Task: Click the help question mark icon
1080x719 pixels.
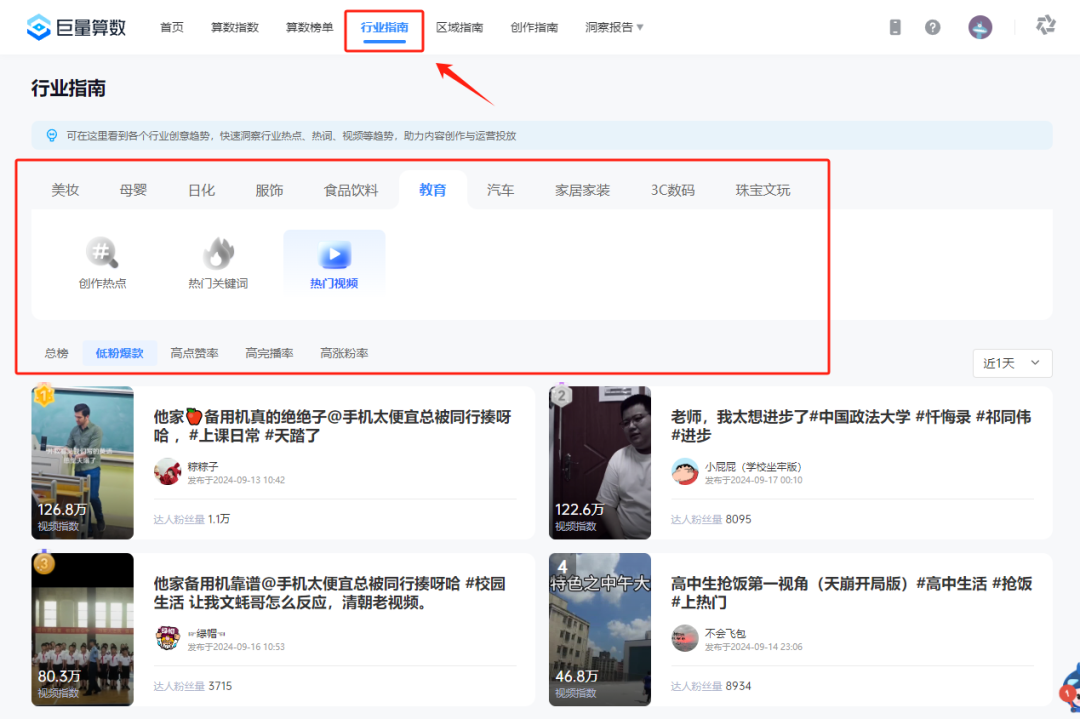Action: (x=932, y=27)
